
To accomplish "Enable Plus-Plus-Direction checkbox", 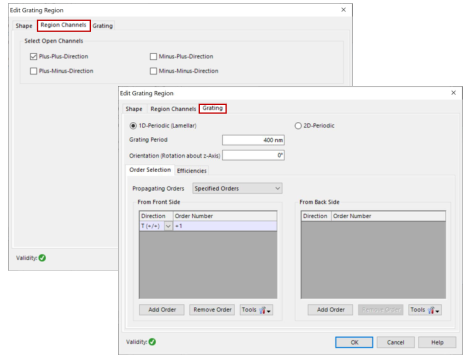I will 33,57.
